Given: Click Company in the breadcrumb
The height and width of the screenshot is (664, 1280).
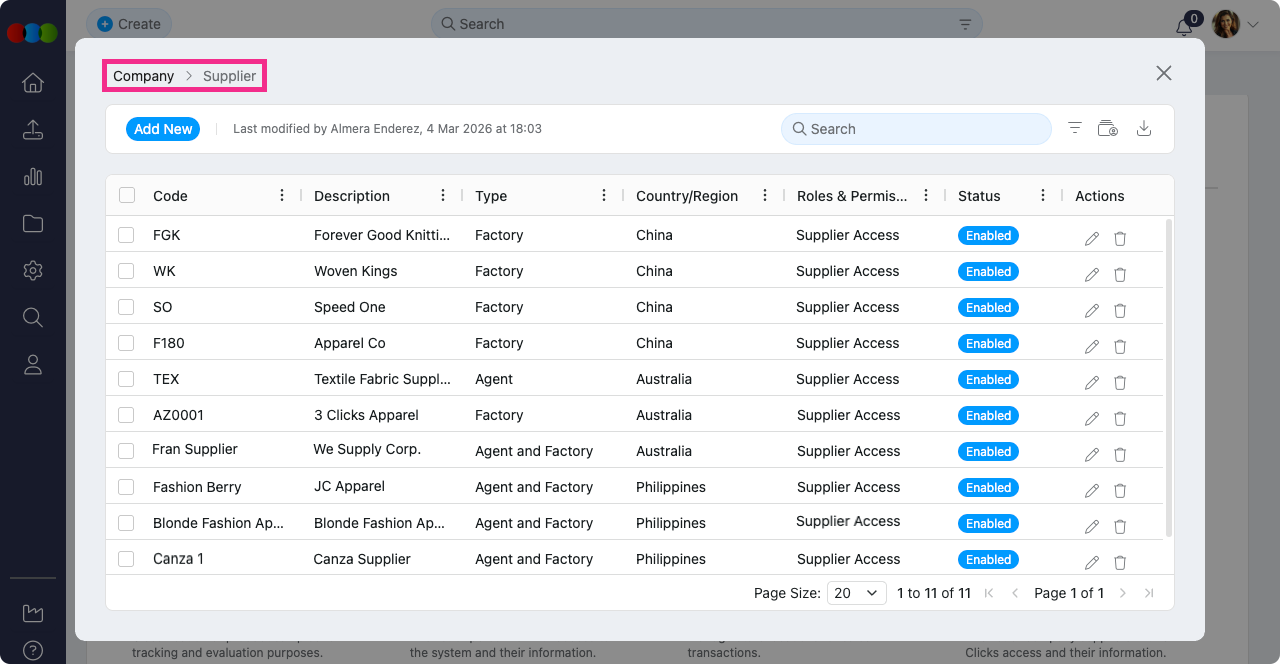Looking at the screenshot, I should click(143, 76).
